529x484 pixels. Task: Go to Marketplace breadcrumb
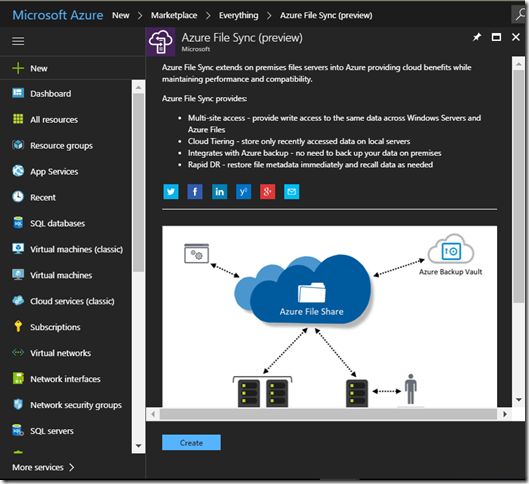coord(174,16)
